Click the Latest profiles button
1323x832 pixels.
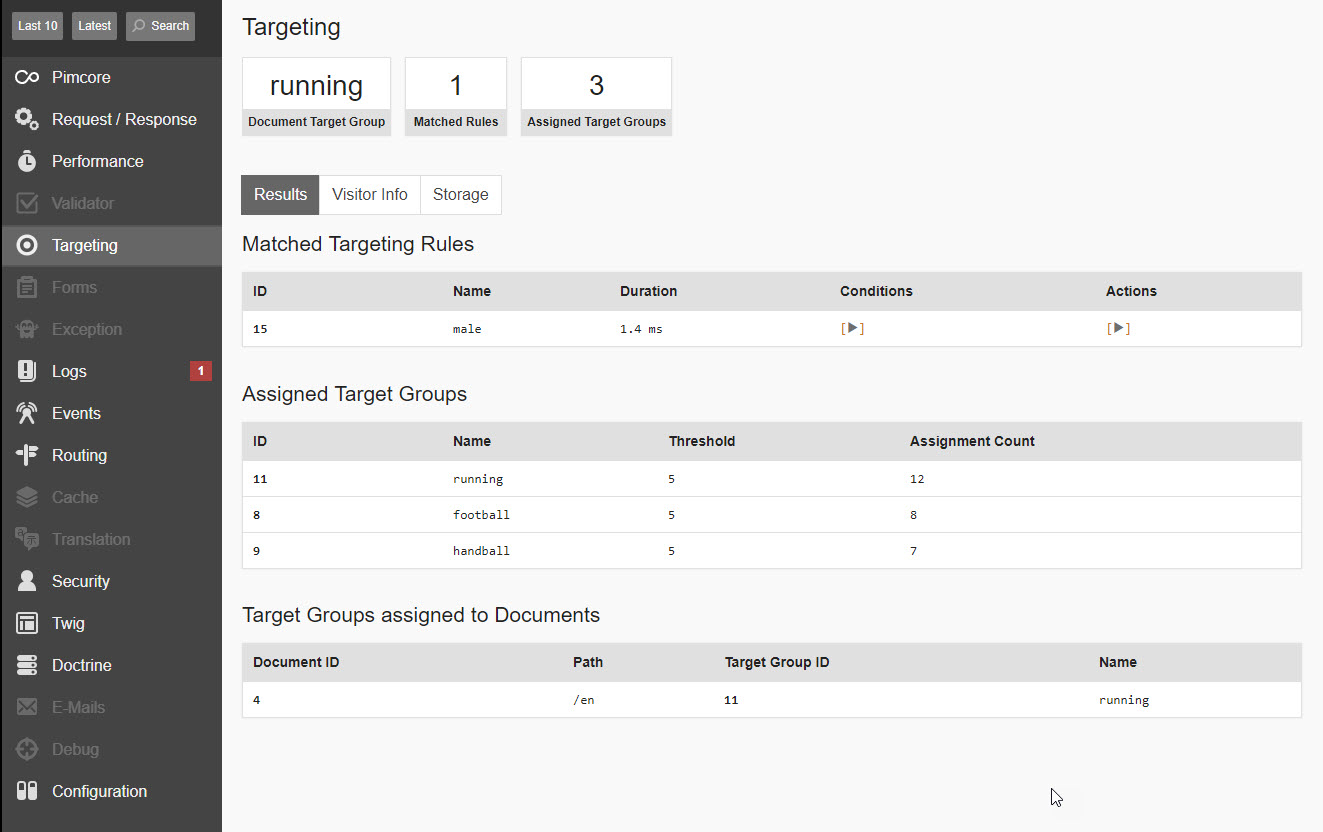(94, 26)
